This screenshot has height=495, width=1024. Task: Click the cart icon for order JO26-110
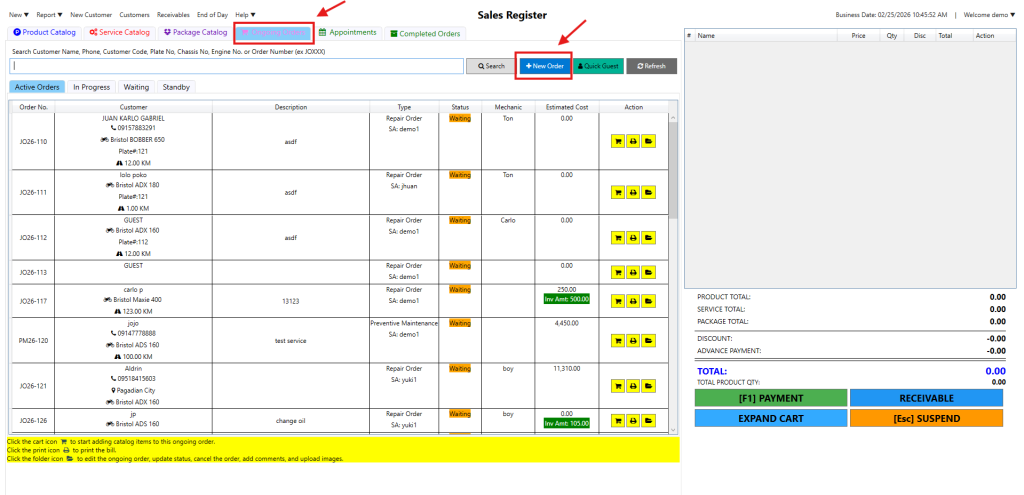pos(617,142)
